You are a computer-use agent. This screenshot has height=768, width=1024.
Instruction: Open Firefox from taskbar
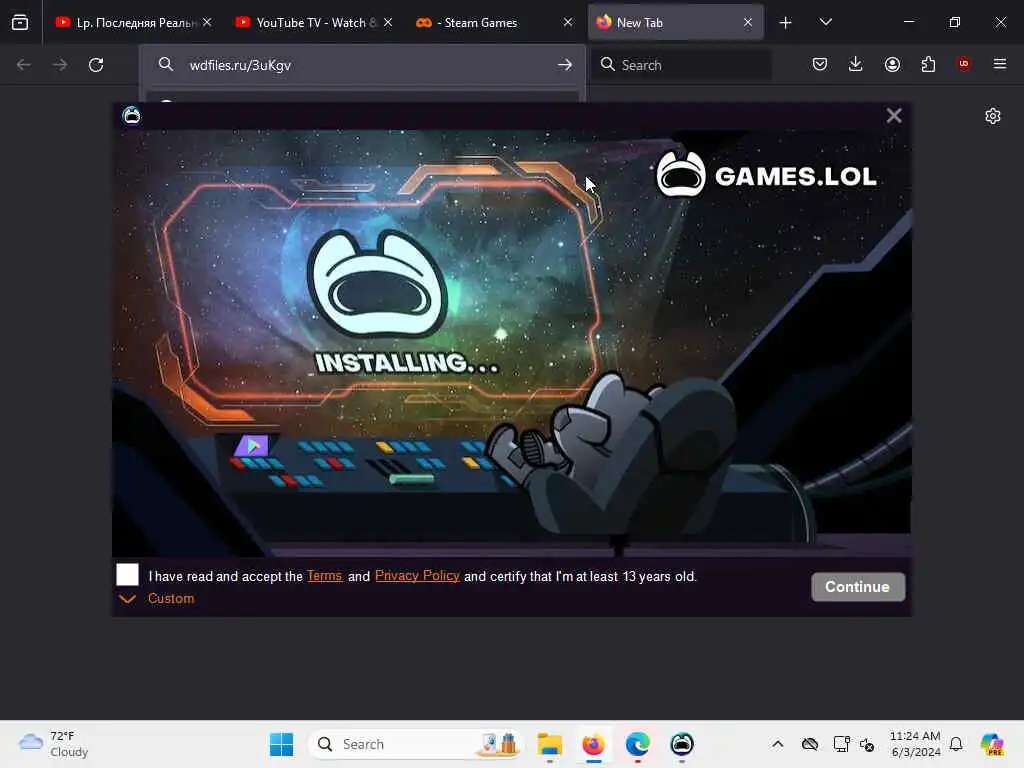pyautogui.click(x=593, y=744)
